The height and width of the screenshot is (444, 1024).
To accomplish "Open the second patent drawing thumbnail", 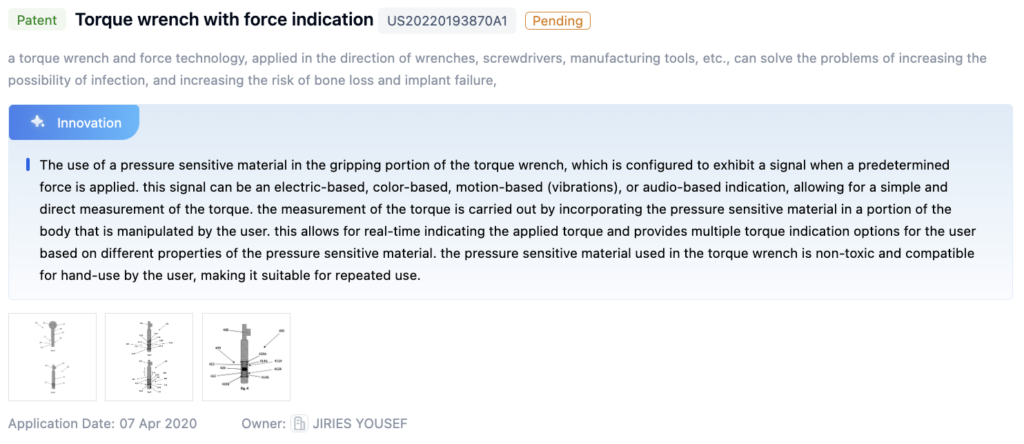I will click(149, 357).
